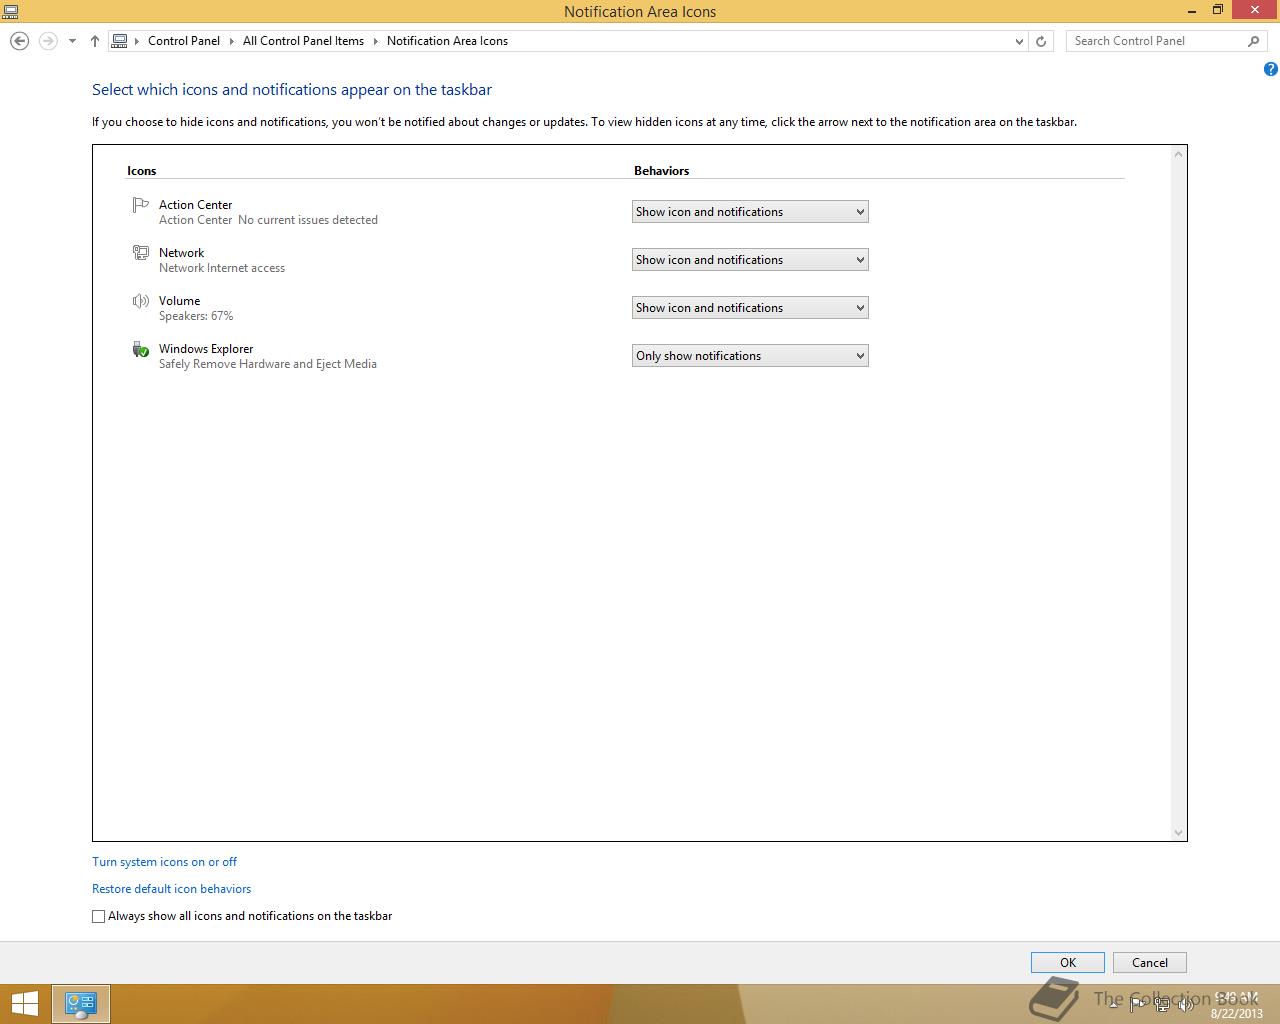1280x1024 pixels.
Task: Click the Volume row label
Action: [179, 301]
